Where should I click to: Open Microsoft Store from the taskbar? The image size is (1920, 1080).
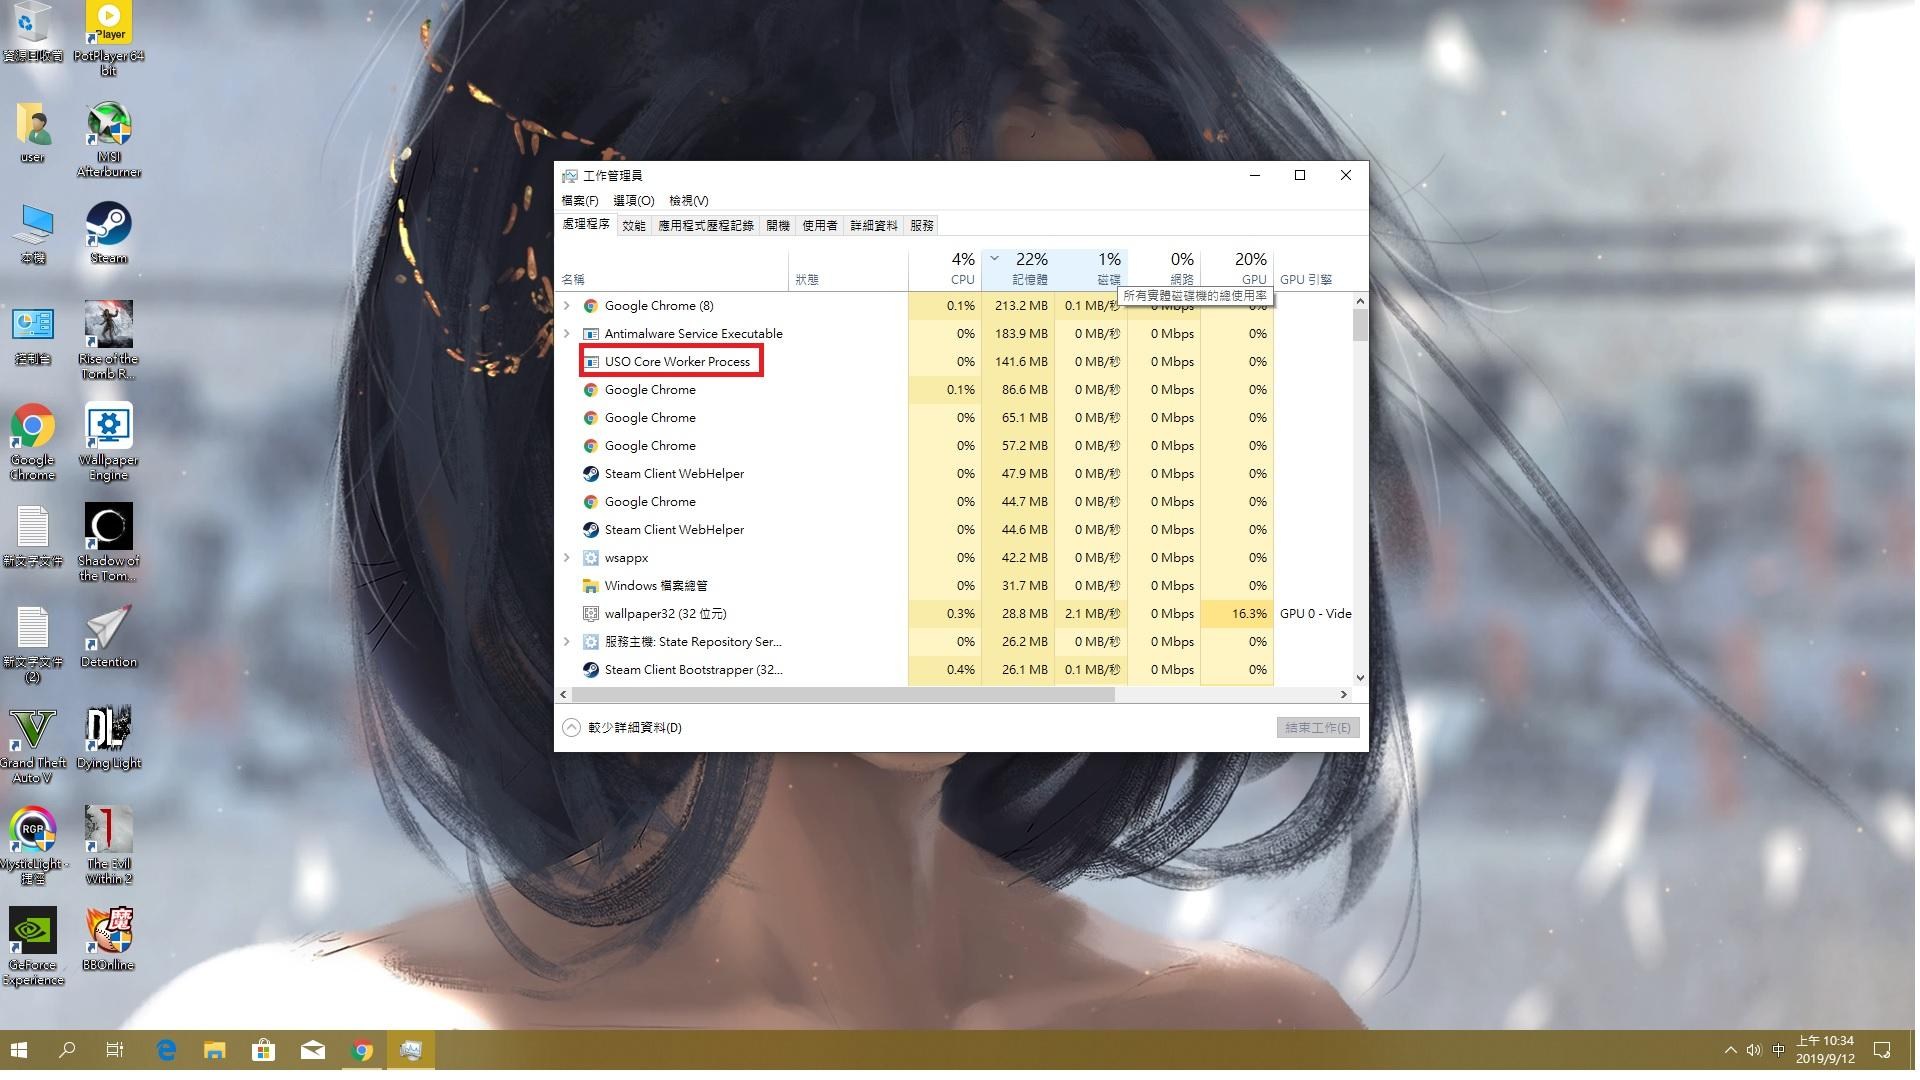pyautogui.click(x=263, y=1050)
